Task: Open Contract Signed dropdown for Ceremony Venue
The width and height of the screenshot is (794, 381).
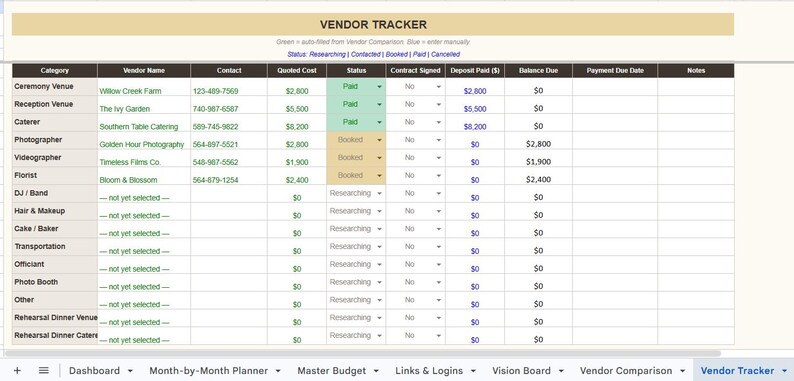Action: 439,87
